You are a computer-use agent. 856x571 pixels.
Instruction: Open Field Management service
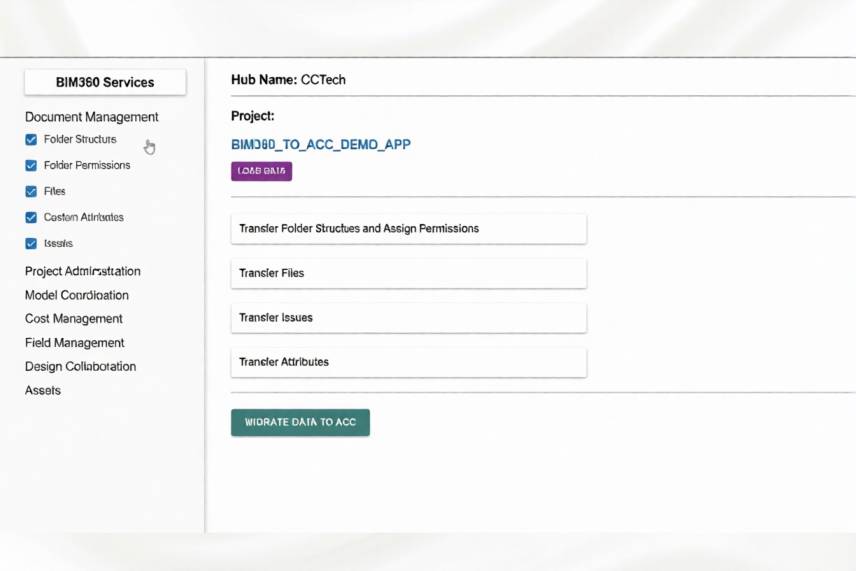[x=74, y=343]
